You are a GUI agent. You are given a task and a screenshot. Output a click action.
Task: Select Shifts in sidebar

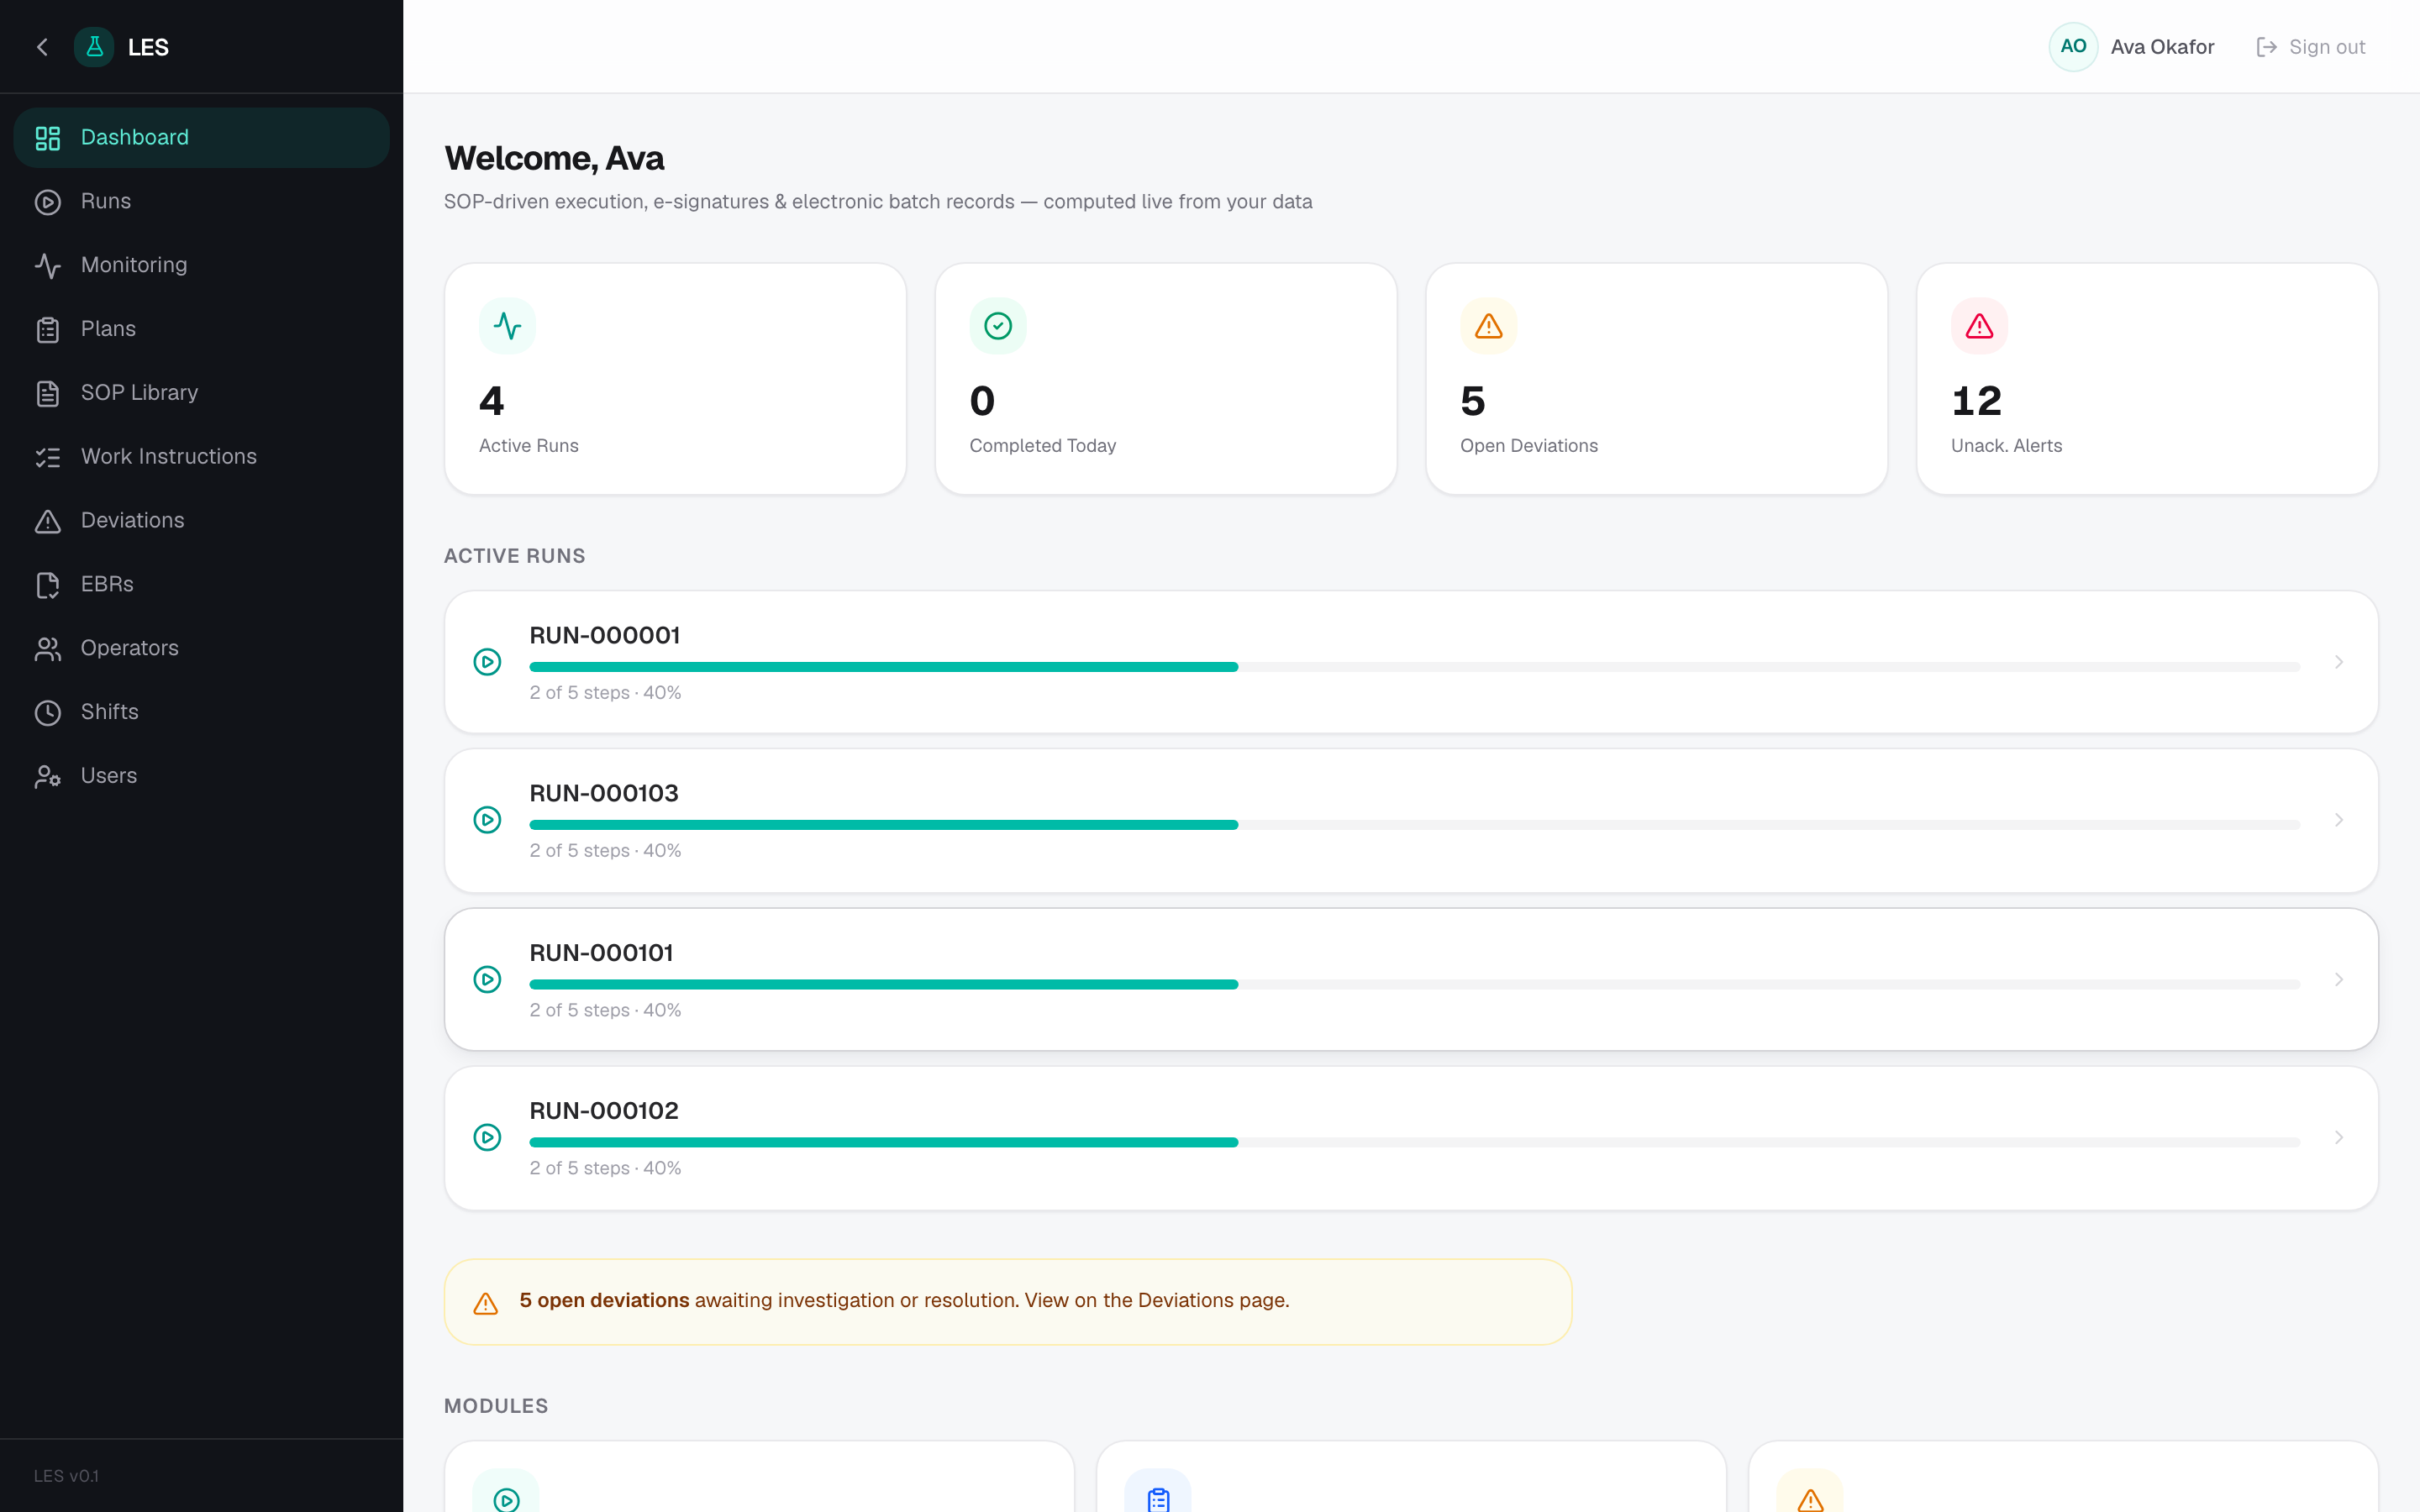(x=201, y=713)
